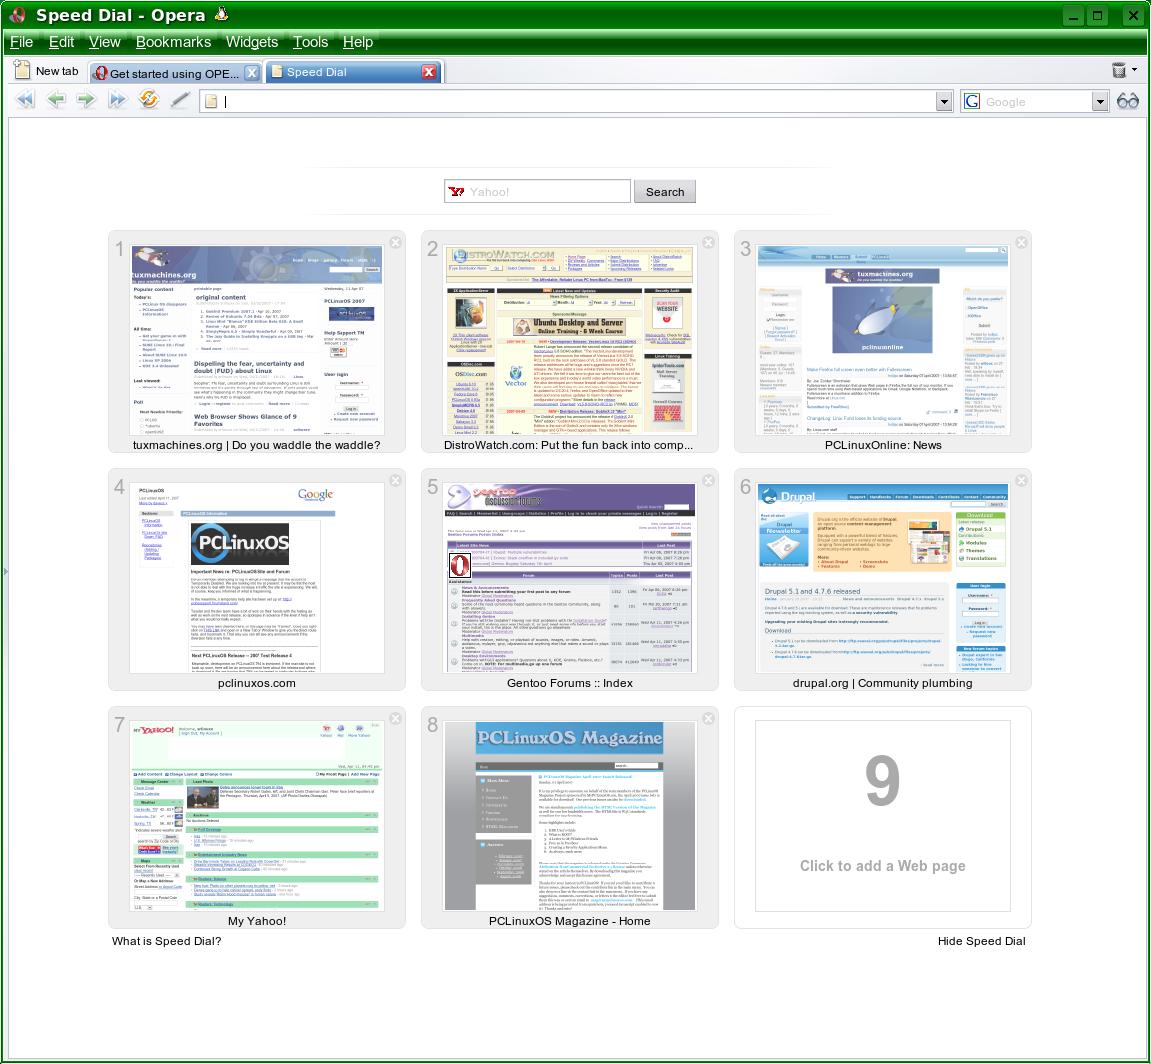The image size is (1151, 1064).
Task: Open pclinuxos.com Speed Dial thumbnail
Action: pos(257,578)
